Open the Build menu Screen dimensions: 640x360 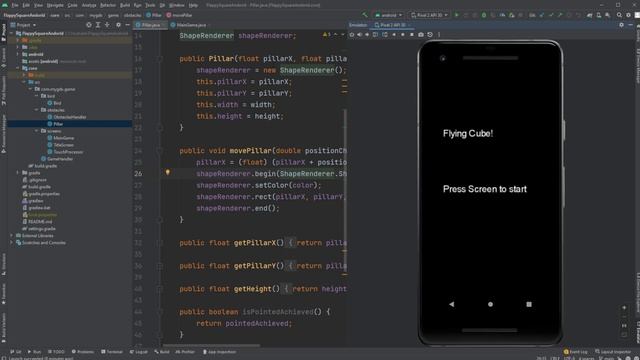point(125,5)
